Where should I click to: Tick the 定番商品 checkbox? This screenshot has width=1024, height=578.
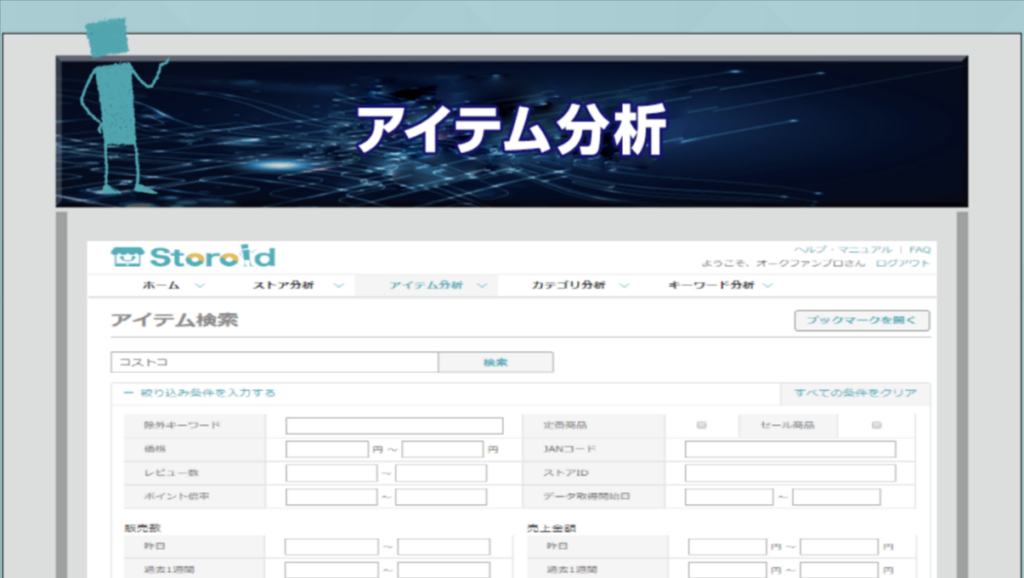point(701,425)
